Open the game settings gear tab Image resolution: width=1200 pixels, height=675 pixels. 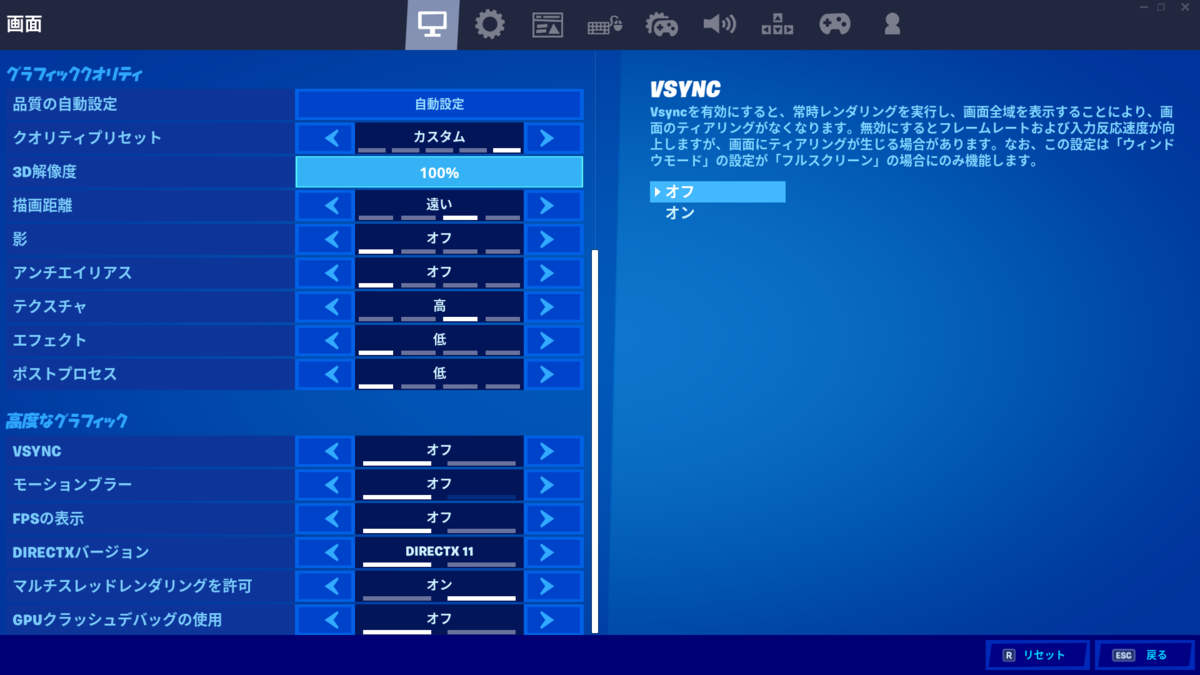(x=489, y=25)
